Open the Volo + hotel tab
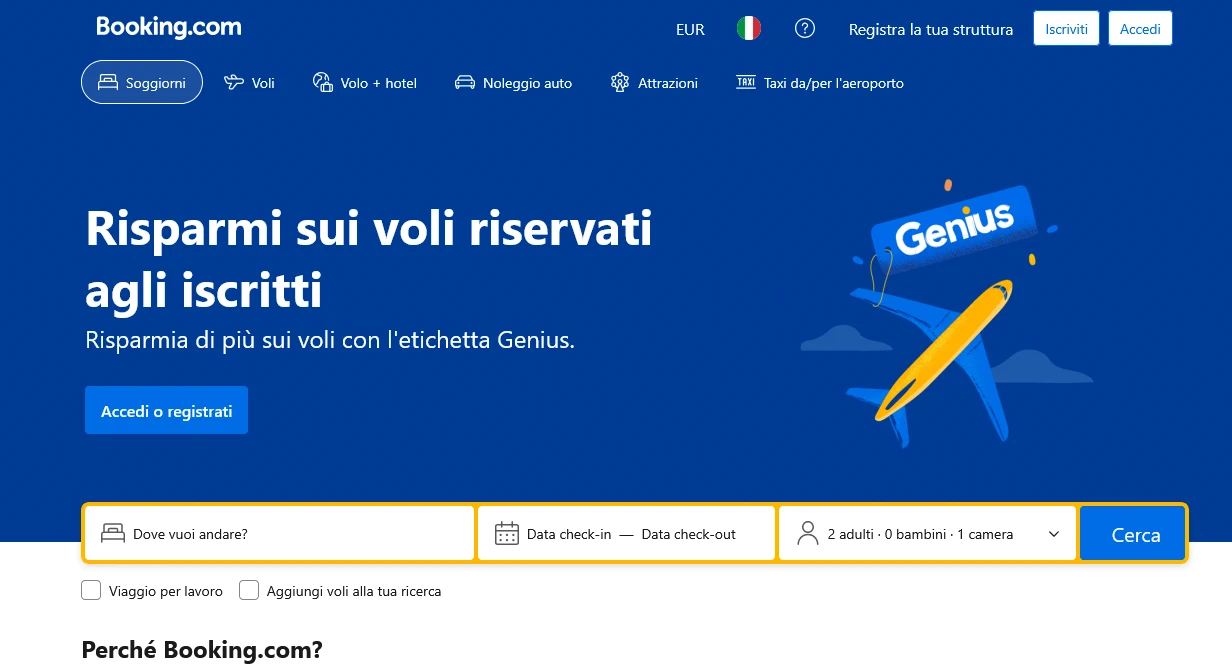 pos(365,83)
